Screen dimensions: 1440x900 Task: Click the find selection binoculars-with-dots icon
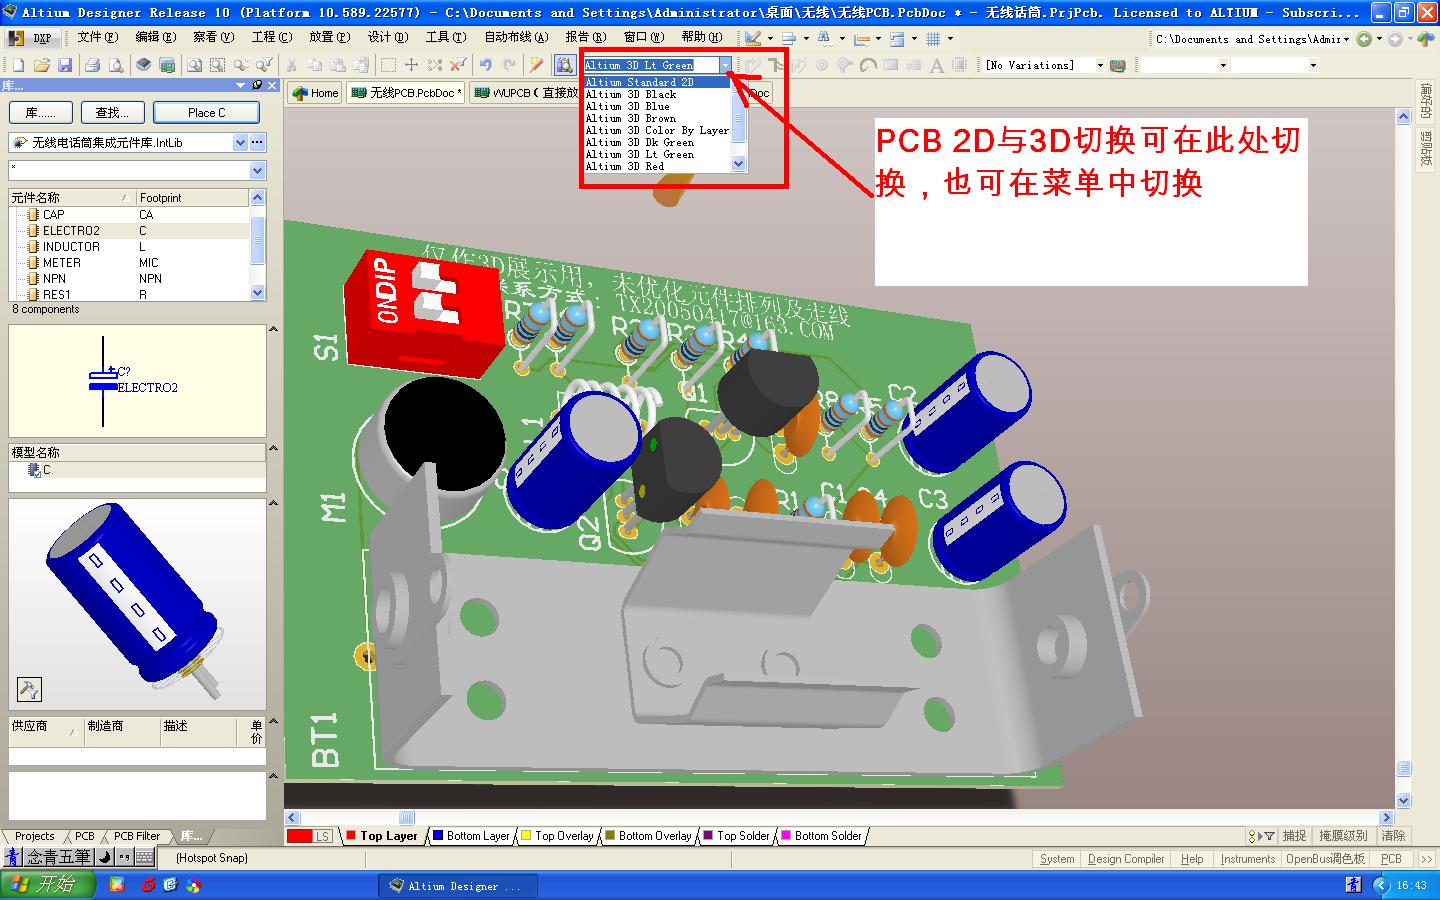click(824, 39)
